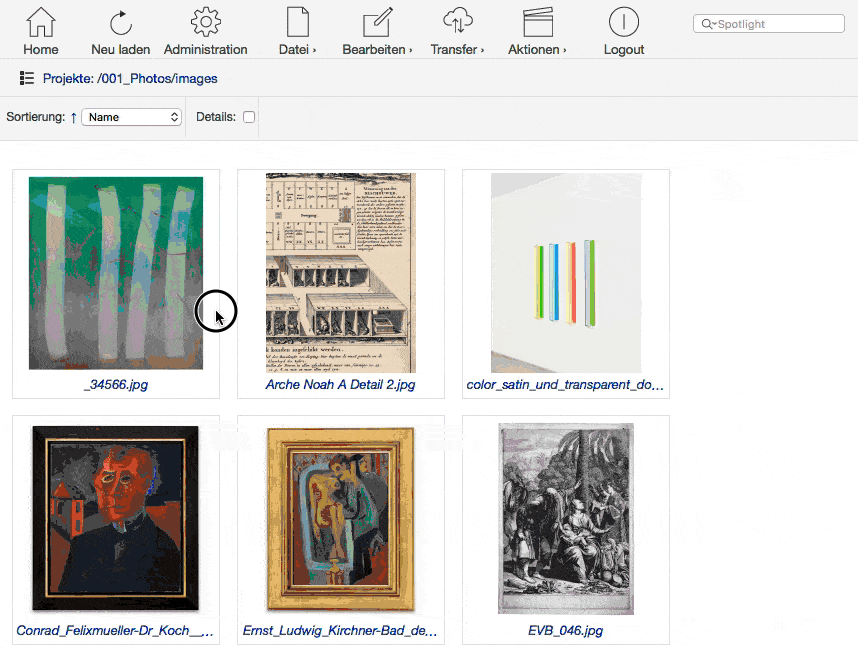Expand the Bearbeiten menu
Viewport: 858px width, 650px height.
tap(377, 23)
